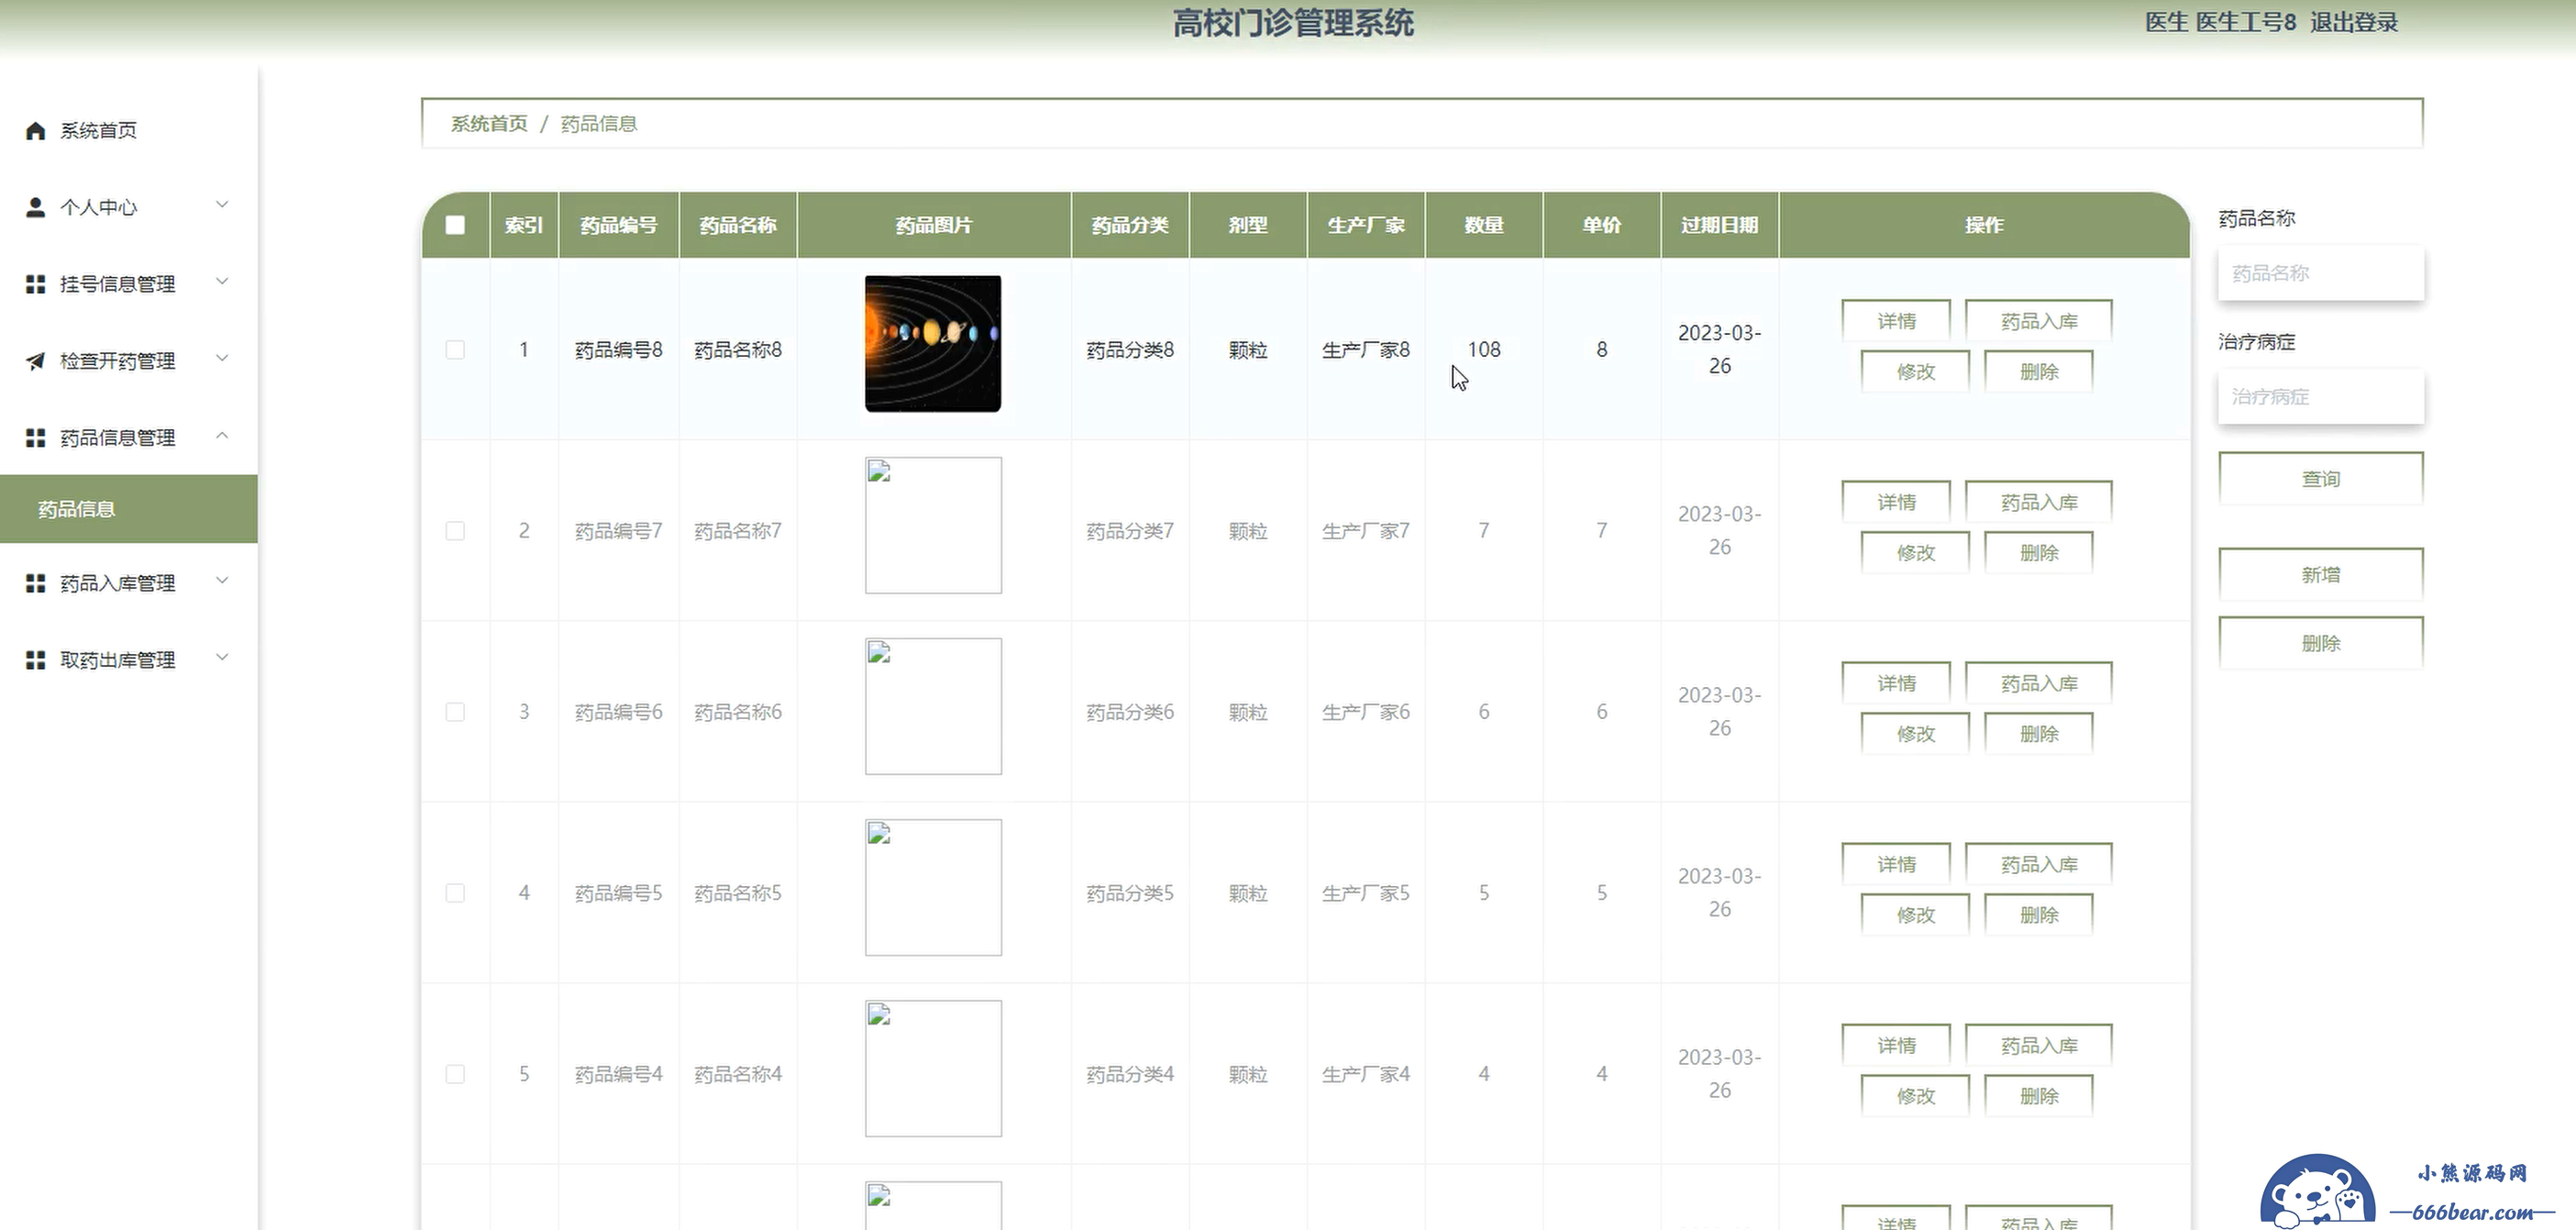Click 详情 for 药品名称7
Screen dimensions: 2576x1230
1896,502
